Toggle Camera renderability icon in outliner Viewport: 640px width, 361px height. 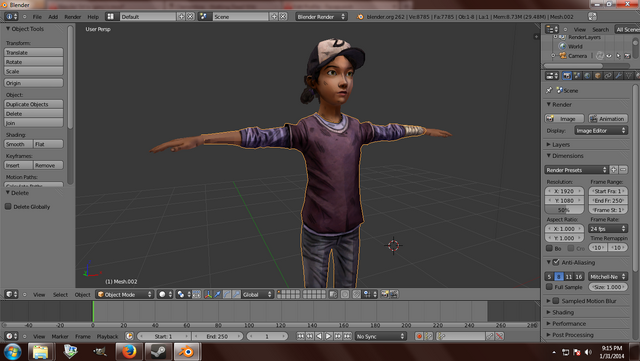628,56
